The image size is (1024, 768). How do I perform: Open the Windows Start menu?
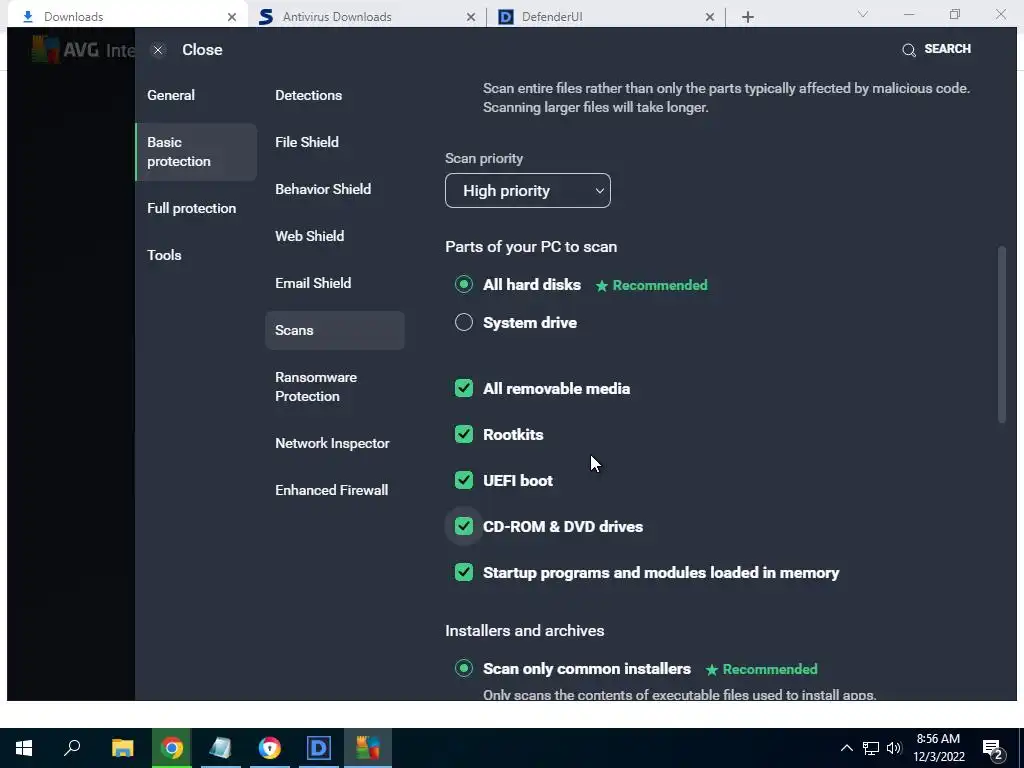24,748
